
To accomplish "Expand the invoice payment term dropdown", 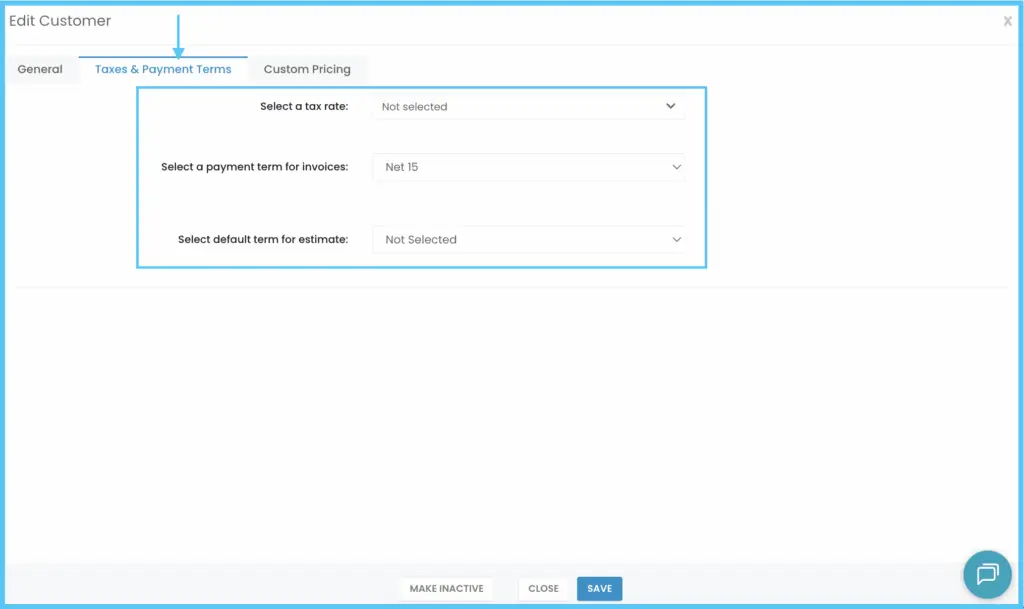I will pos(528,167).
